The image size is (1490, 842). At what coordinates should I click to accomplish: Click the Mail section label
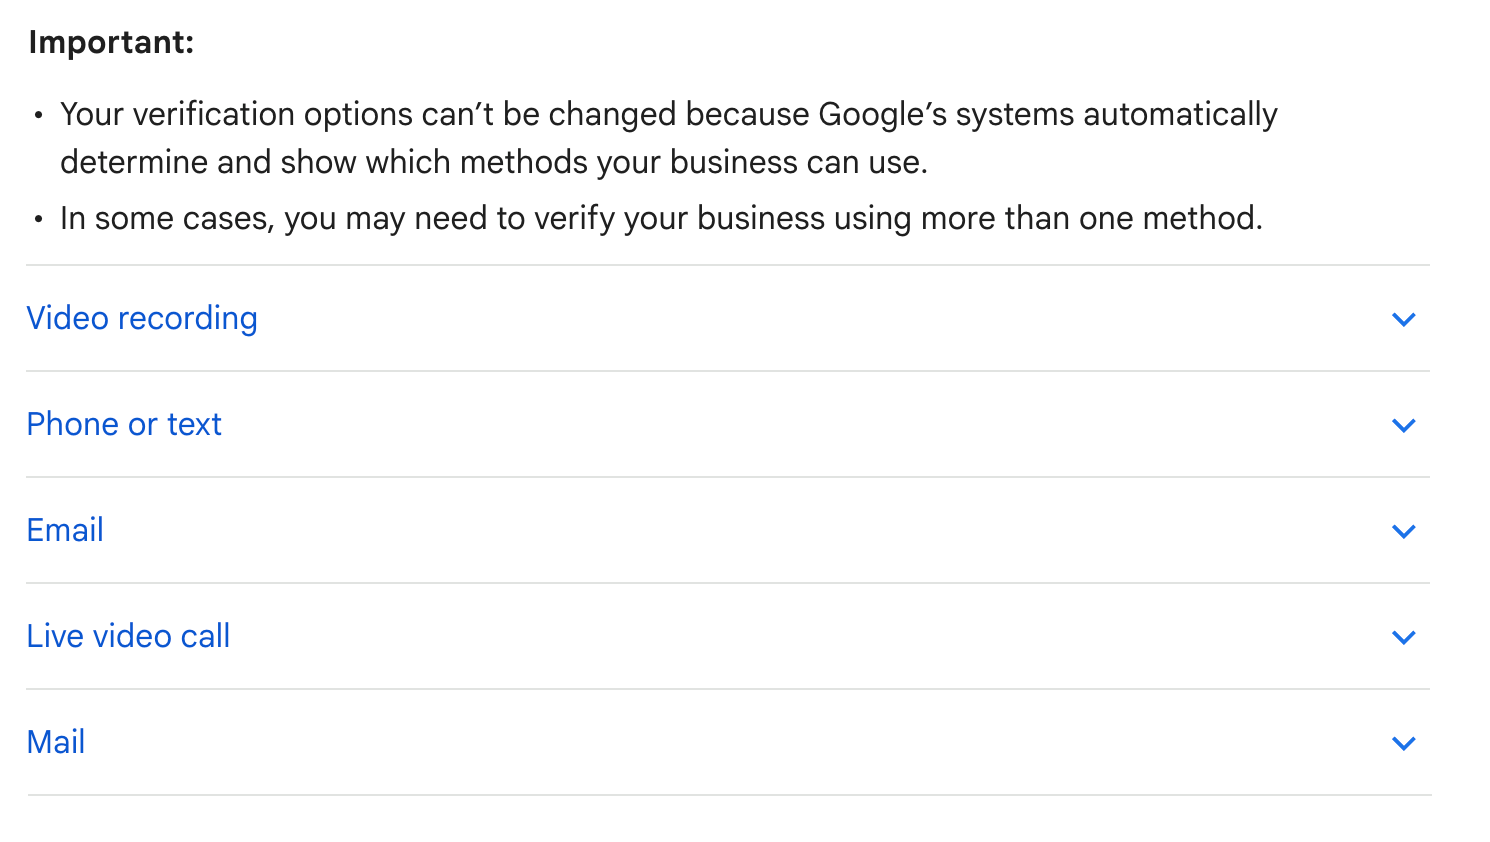(56, 742)
